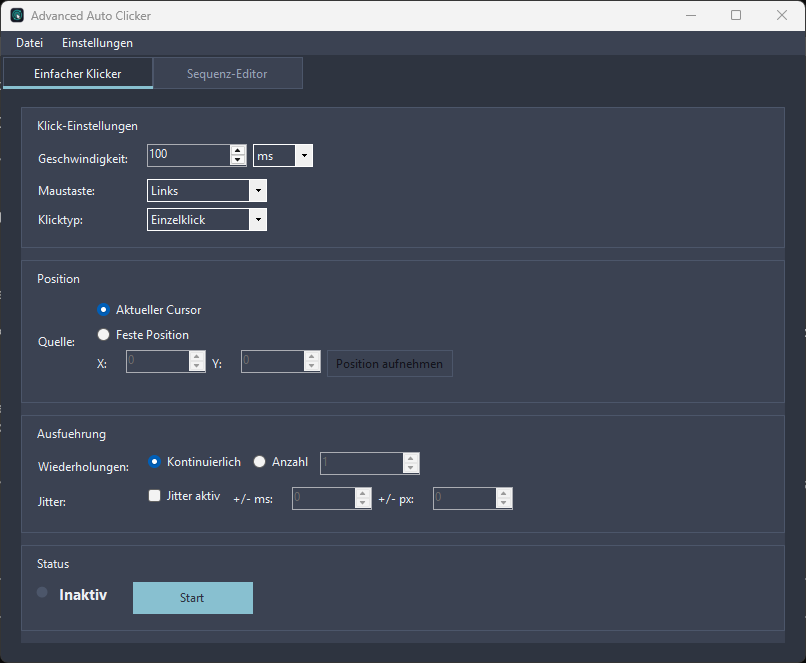The width and height of the screenshot is (806, 663).
Task: Click the Inaktiv status text
Action: click(x=83, y=595)
